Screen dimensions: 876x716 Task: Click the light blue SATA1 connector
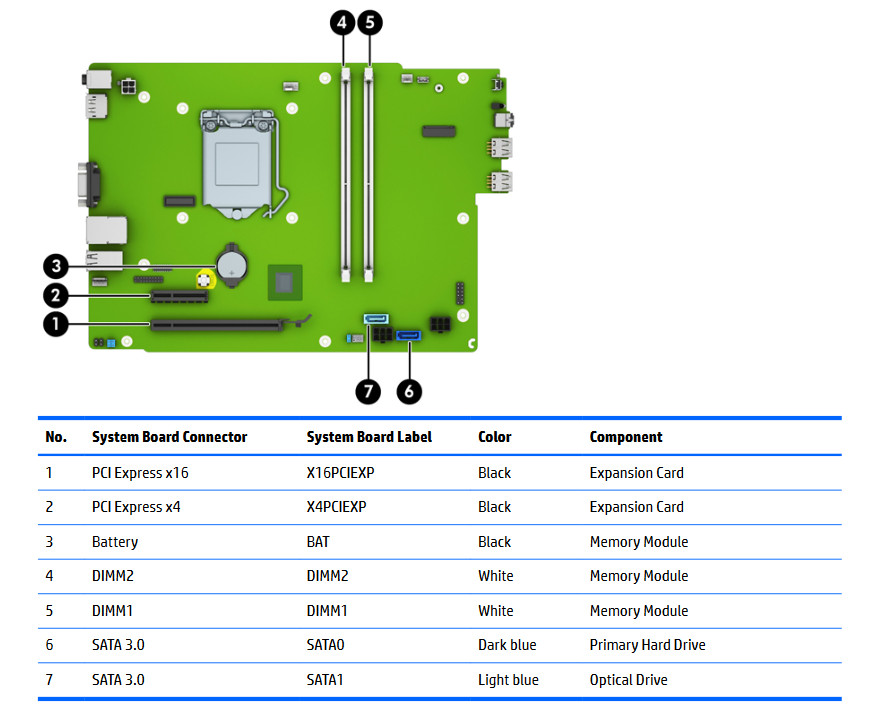tap(376, 319)
